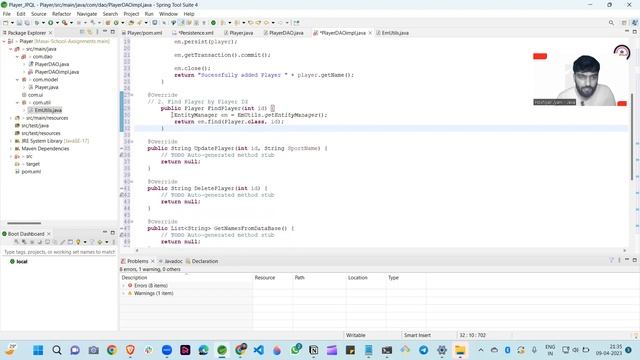Switch to Player/pom.xml editor tab

click(142, 33)
